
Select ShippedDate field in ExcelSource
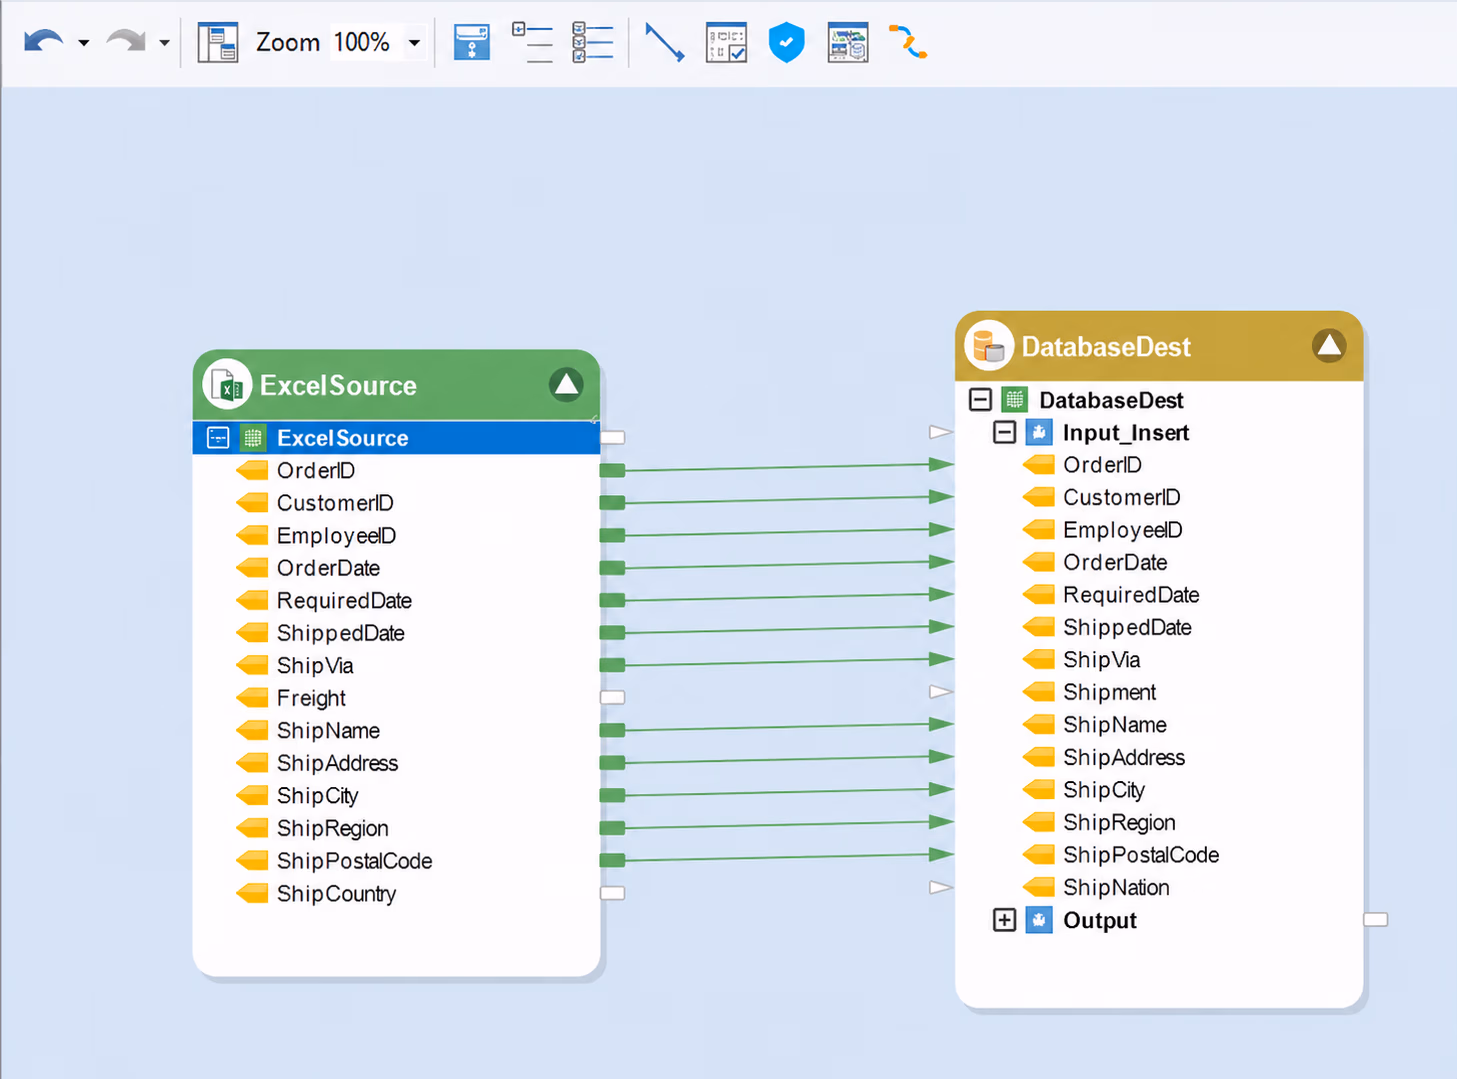click(x=340, y=633)
